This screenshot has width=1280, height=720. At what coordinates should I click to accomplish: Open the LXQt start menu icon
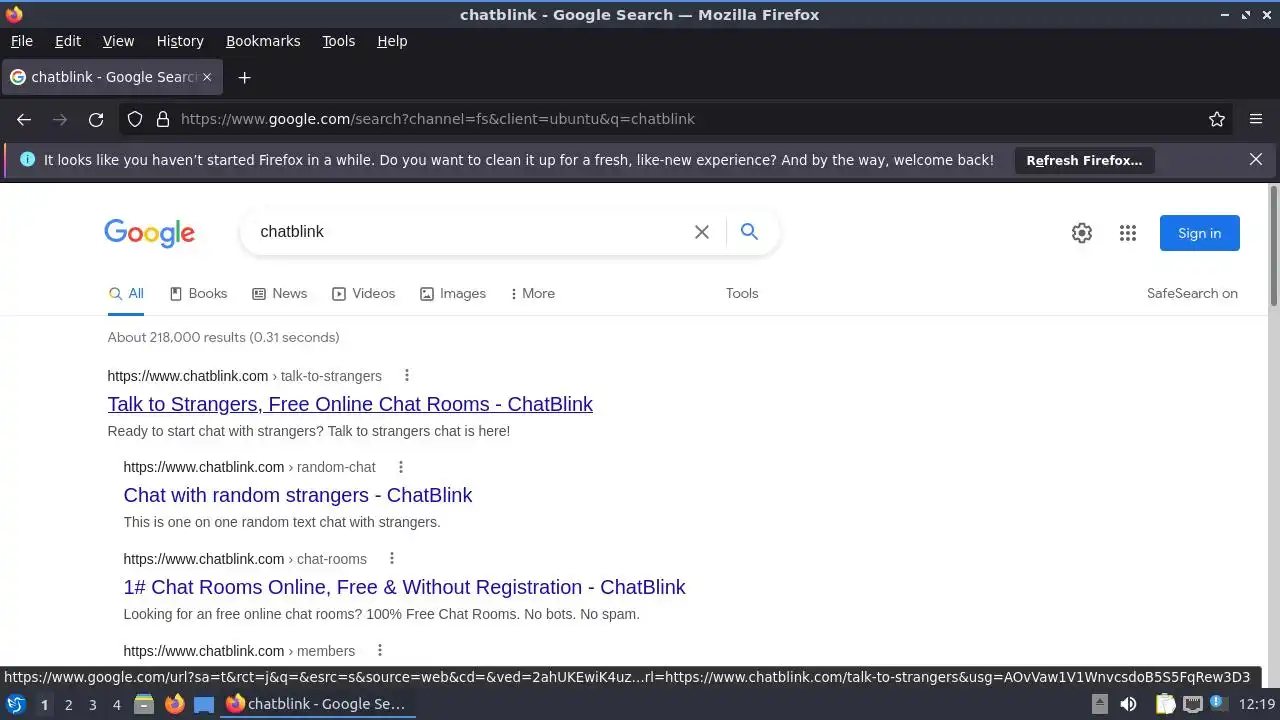point(16,704)
